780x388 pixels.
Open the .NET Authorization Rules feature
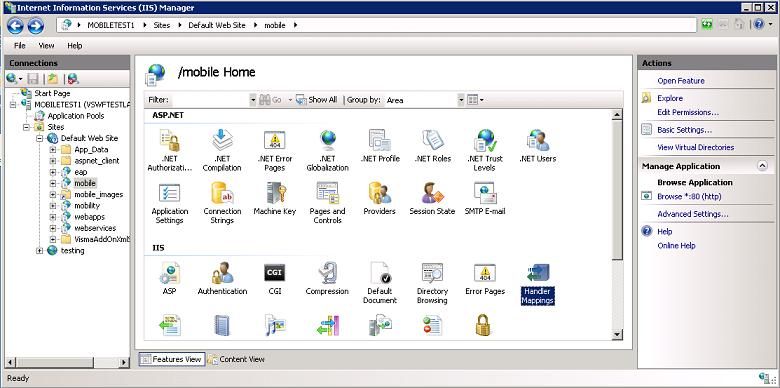coord(170,150)
